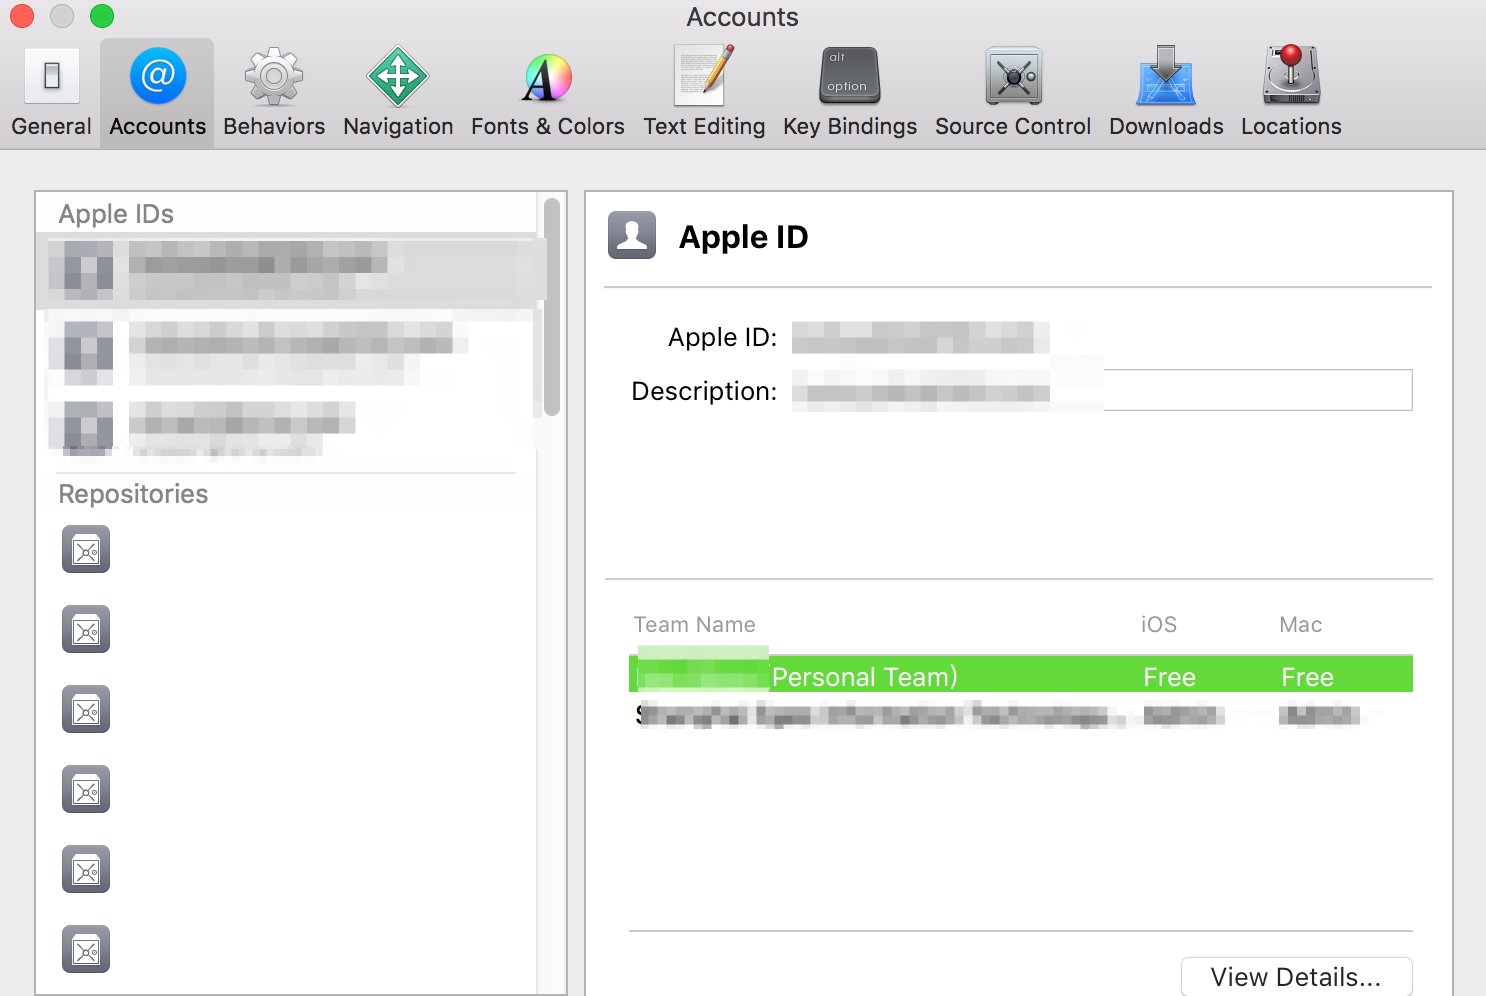The width and height of the screenshot is (1486, 996).
Task: Zoom the window with green button
Action: [101, 16]
